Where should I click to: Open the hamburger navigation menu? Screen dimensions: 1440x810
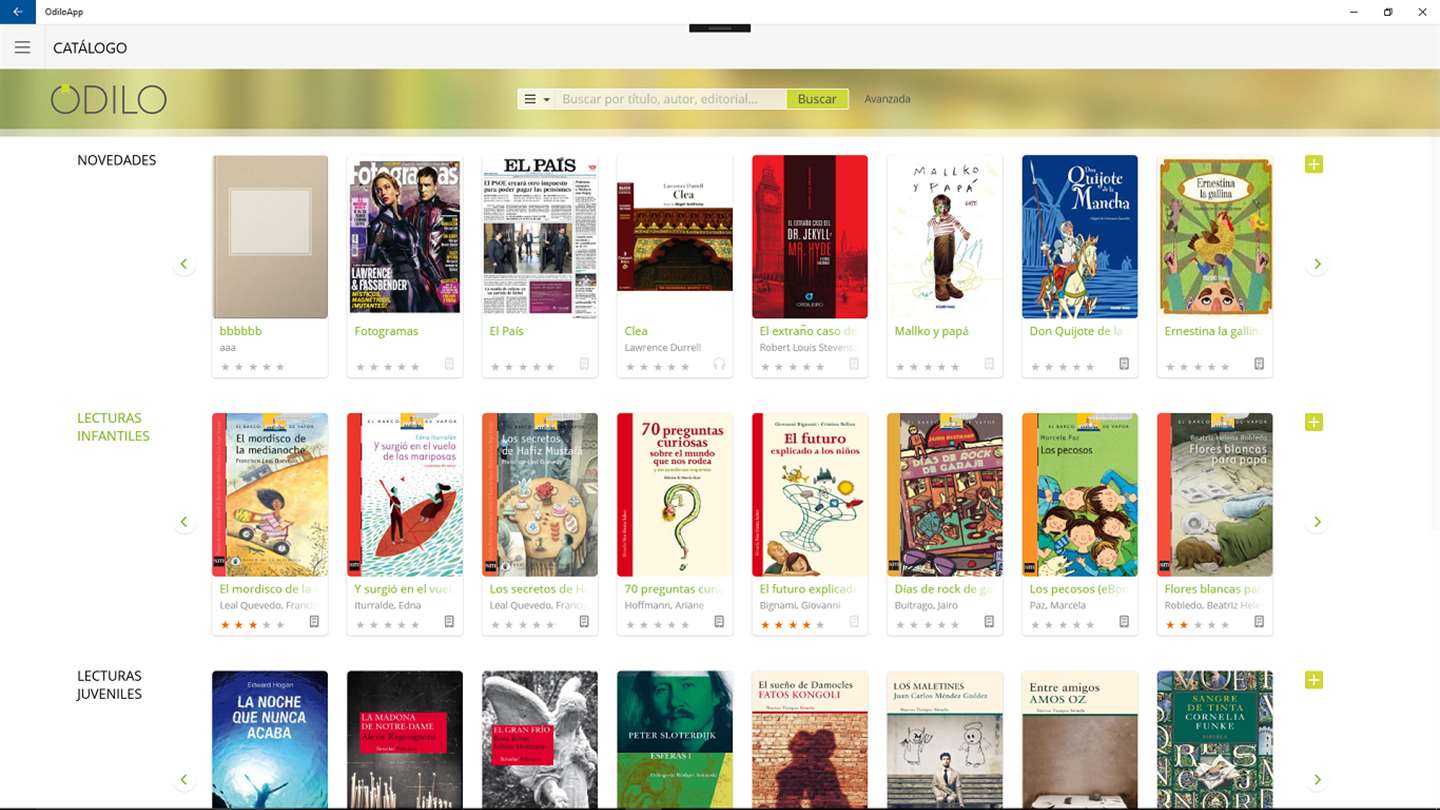22,47
